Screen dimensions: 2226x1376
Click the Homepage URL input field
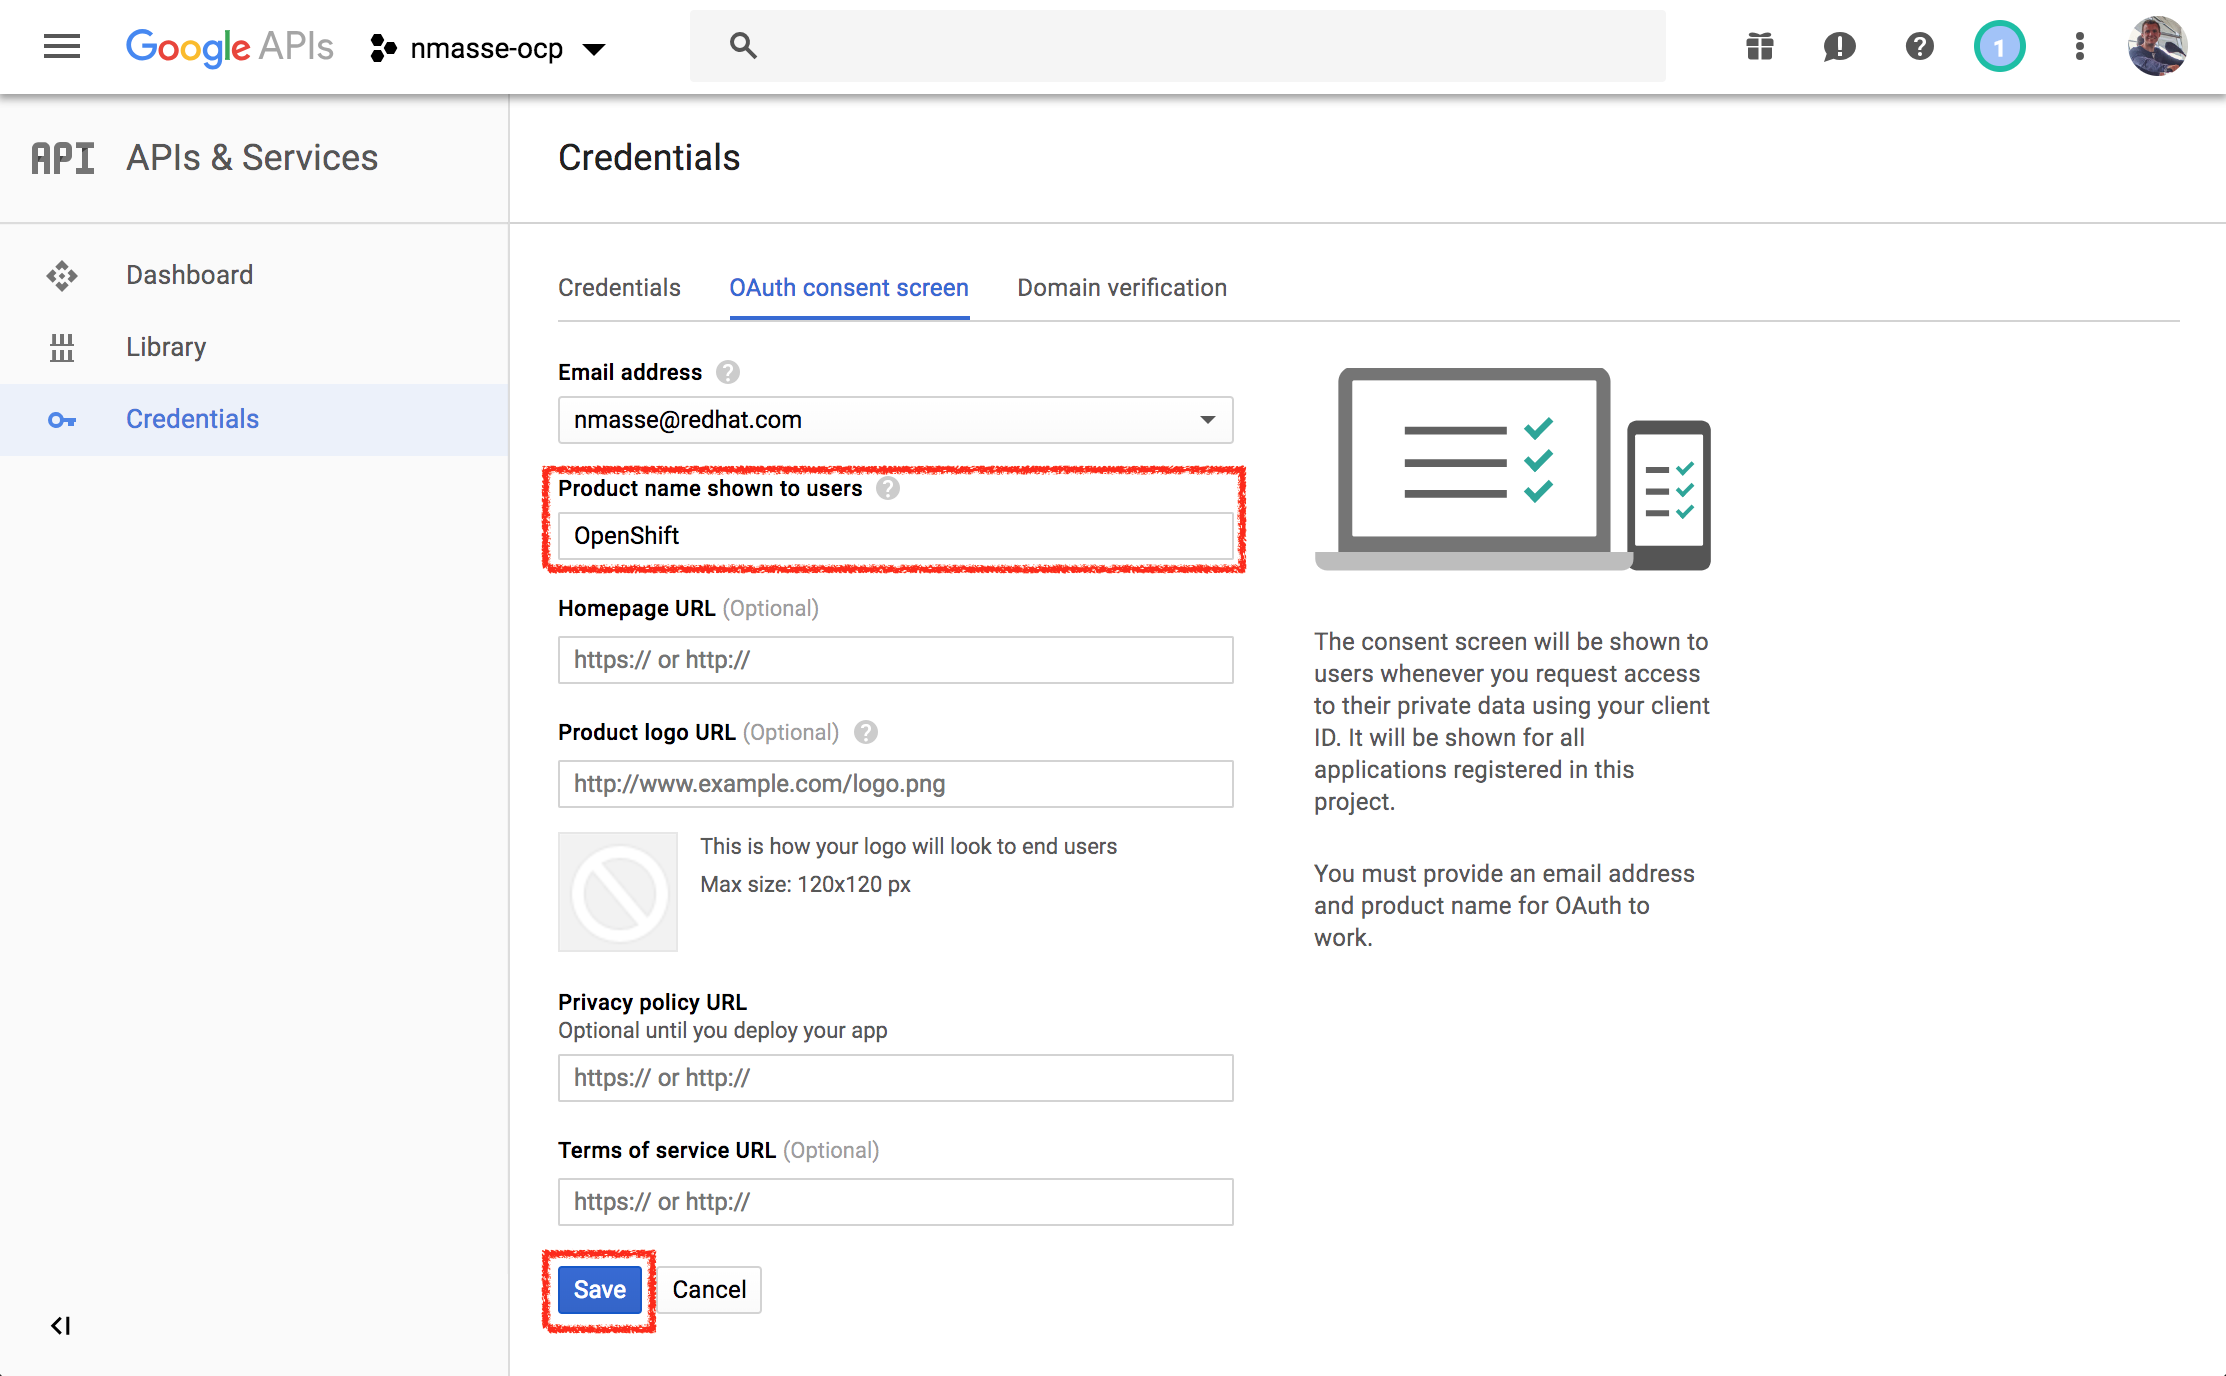pyautogui.click(x=895, y=660)
